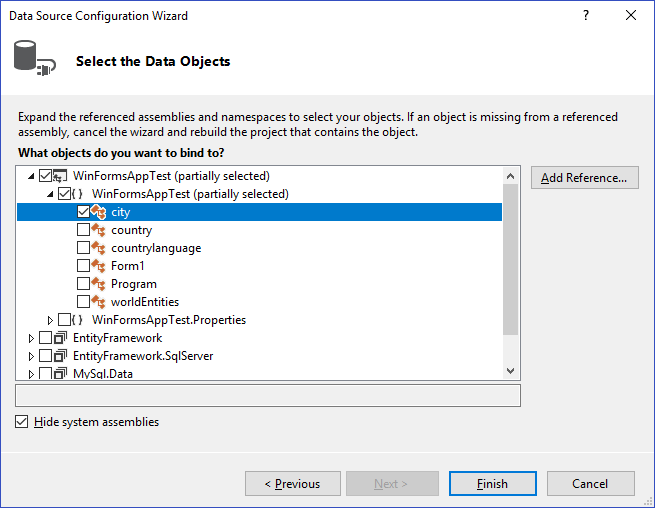
Task: Click the WinFormsAppTest root assembly icon
Action: point(61,176)
